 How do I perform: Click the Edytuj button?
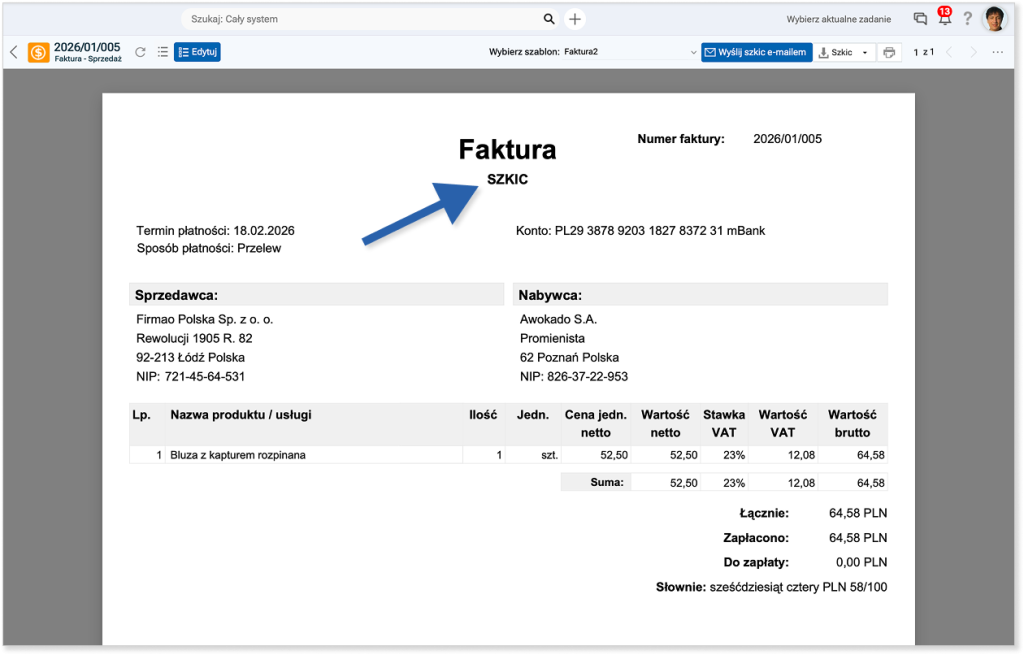[197, 52]
